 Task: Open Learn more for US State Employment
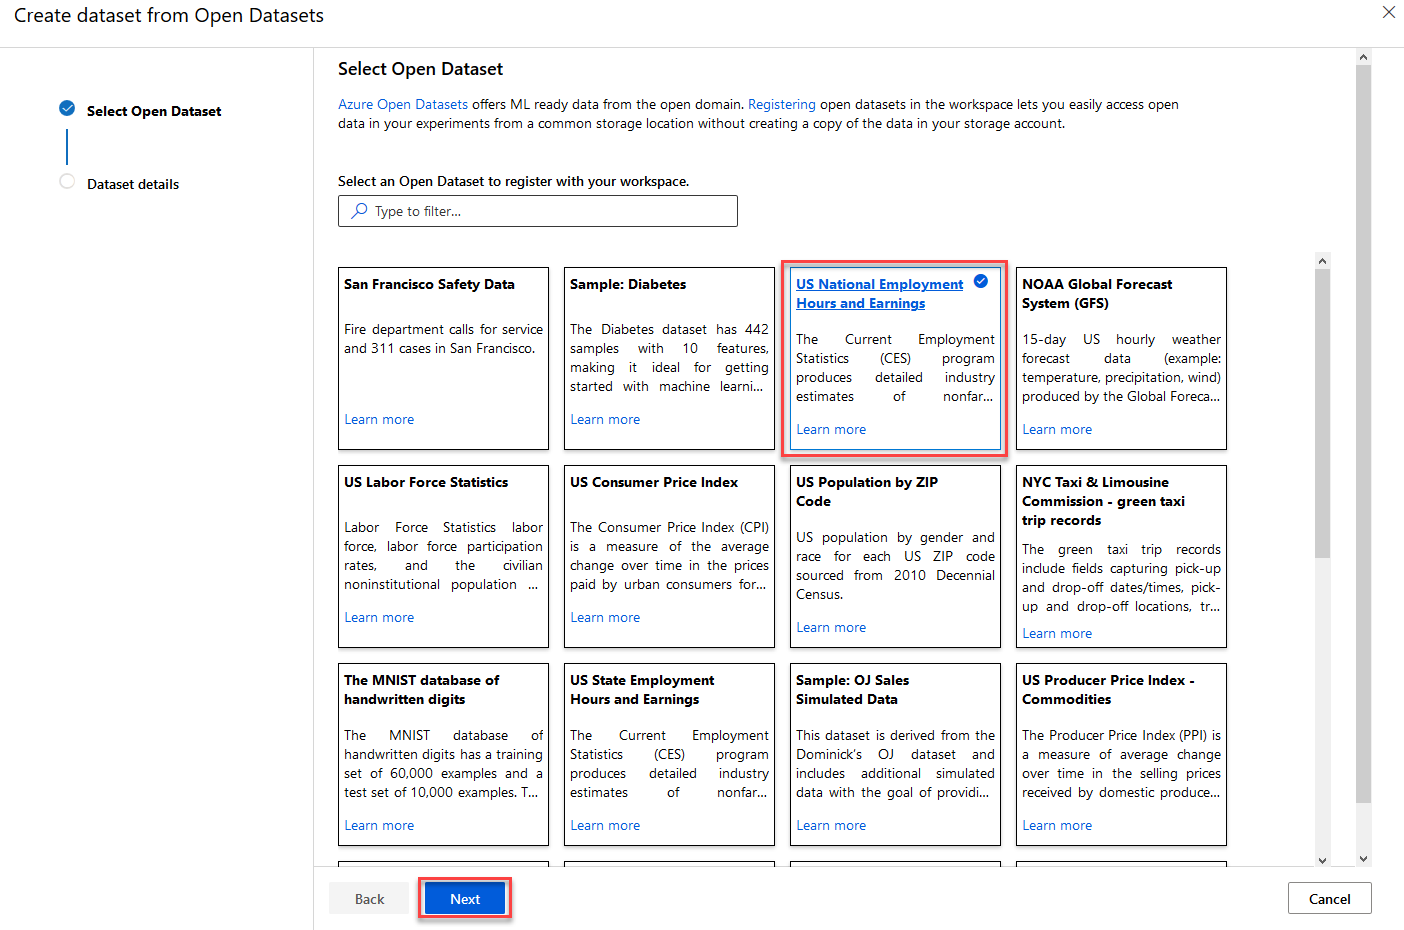(x=605, y=825)
